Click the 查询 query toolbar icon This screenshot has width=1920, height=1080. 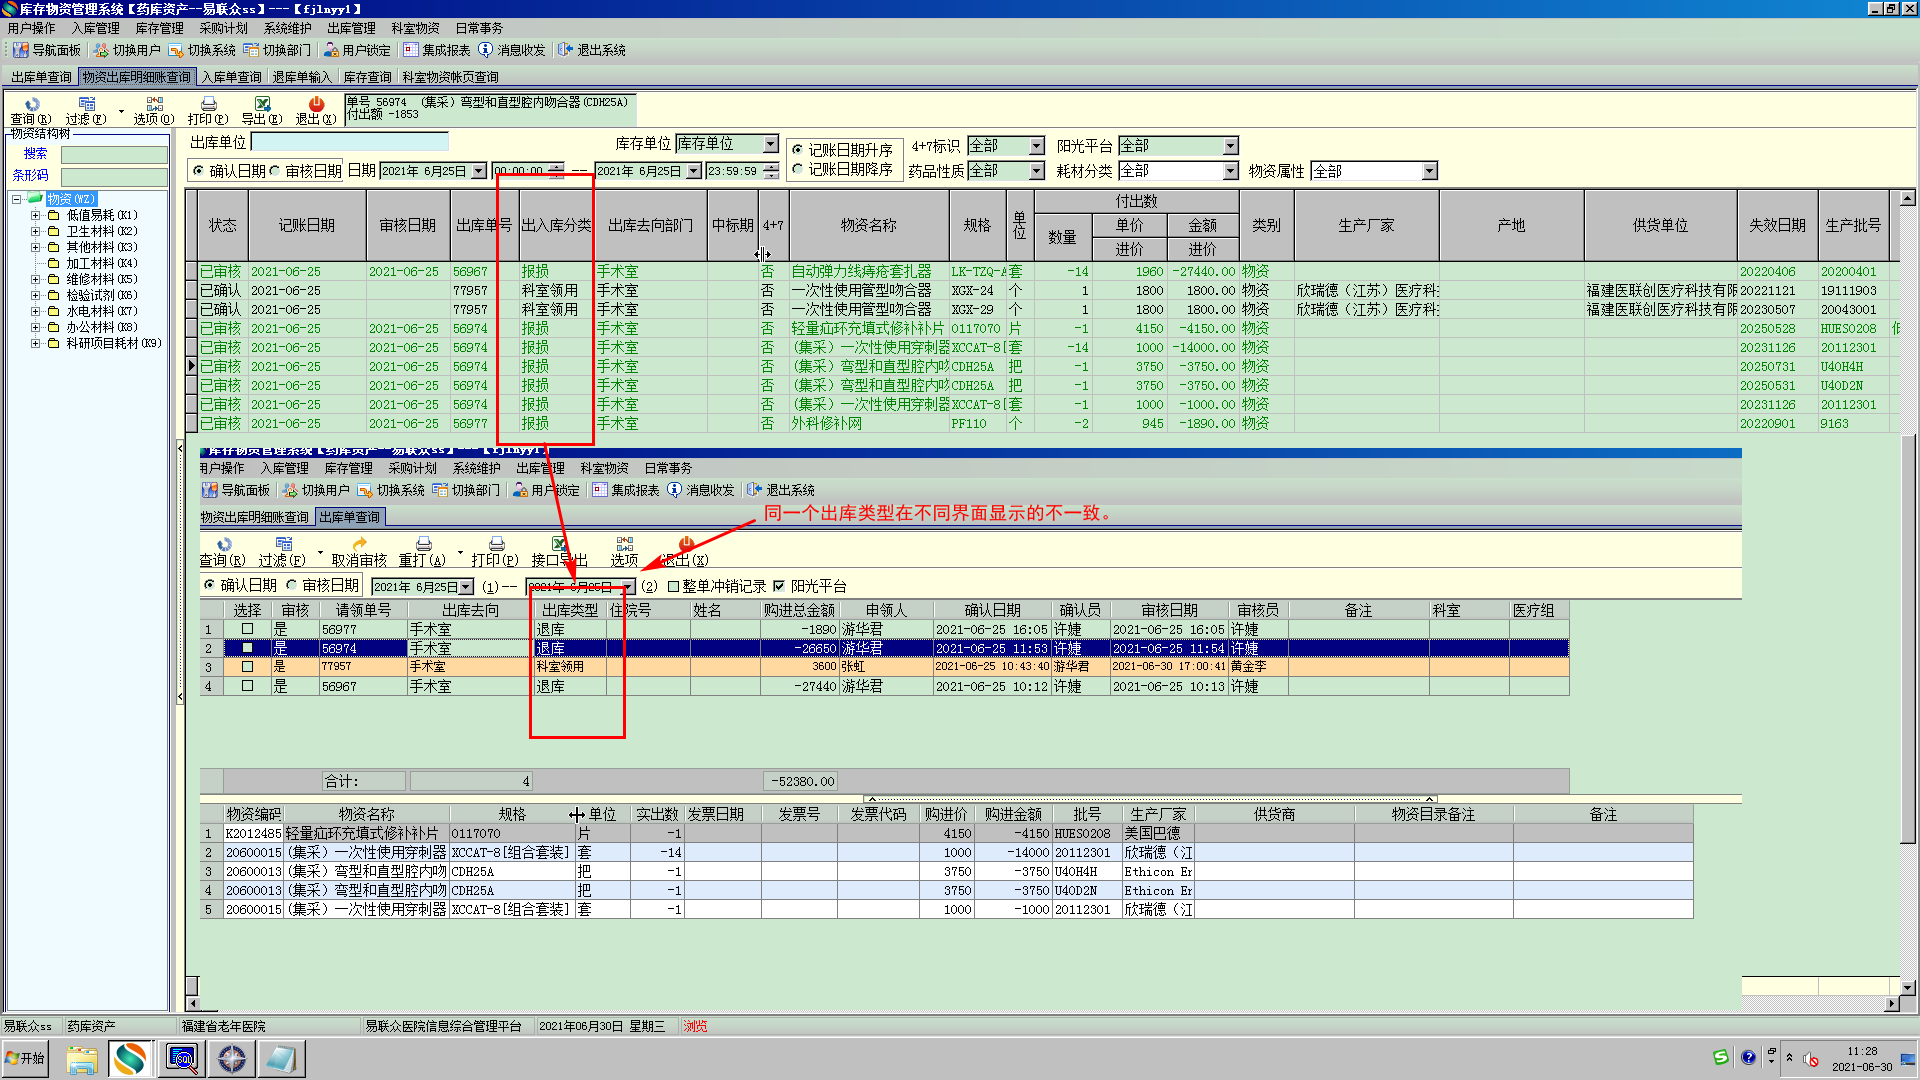31,105
